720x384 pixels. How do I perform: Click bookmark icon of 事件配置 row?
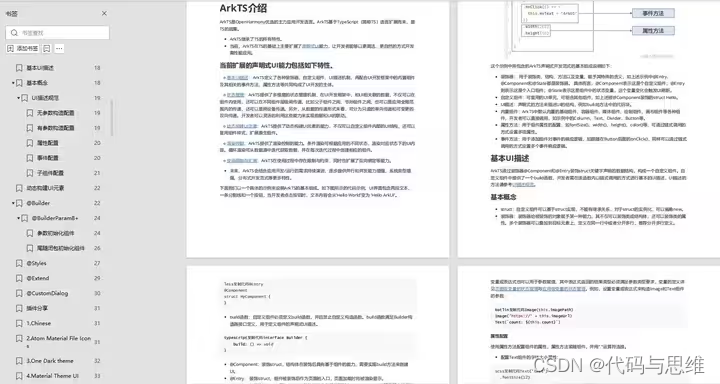[x=30, y=158]
